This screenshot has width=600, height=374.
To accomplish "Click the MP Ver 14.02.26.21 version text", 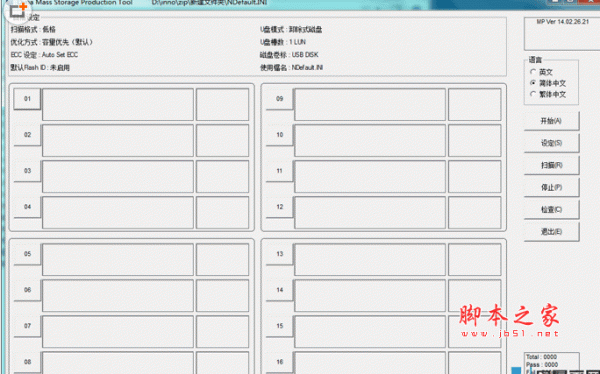I will pyautogui.click(x=562, y=22).
